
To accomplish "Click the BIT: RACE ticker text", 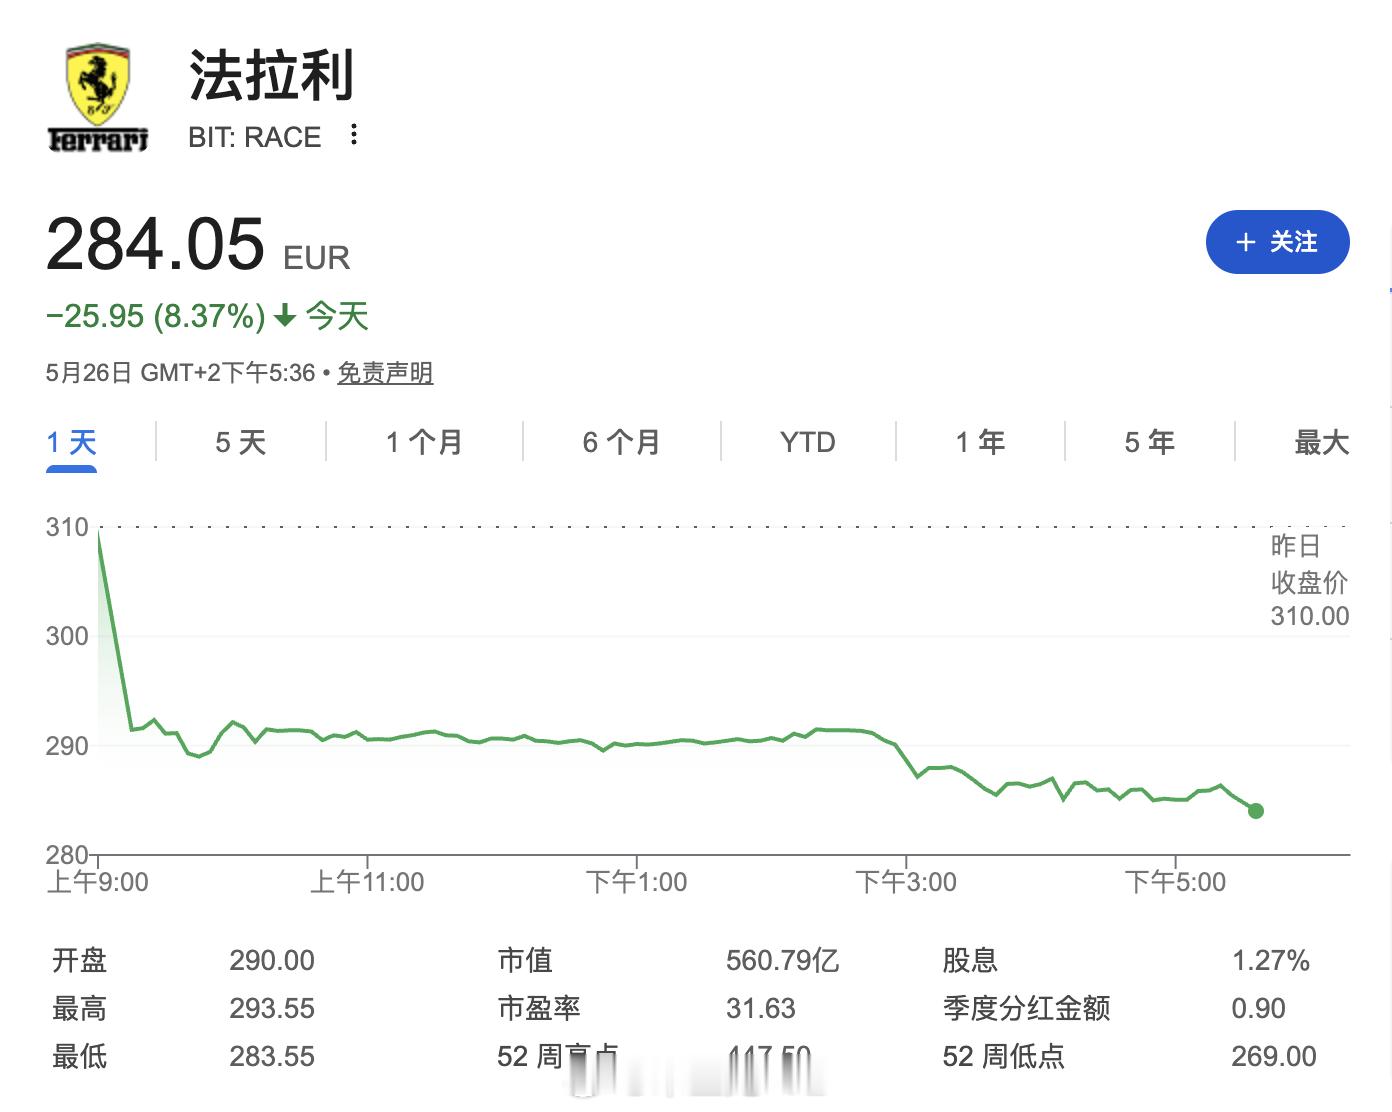I will click(255, 137).
